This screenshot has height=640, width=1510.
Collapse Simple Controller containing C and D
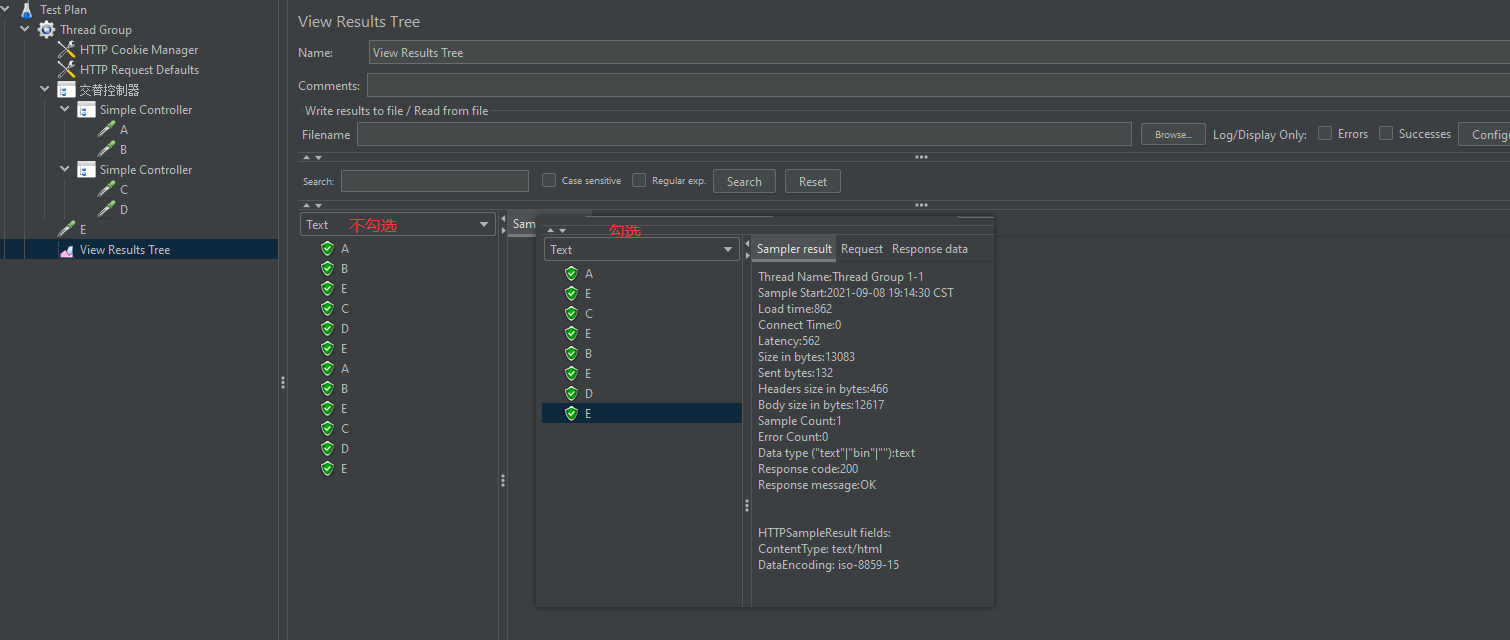65,169
